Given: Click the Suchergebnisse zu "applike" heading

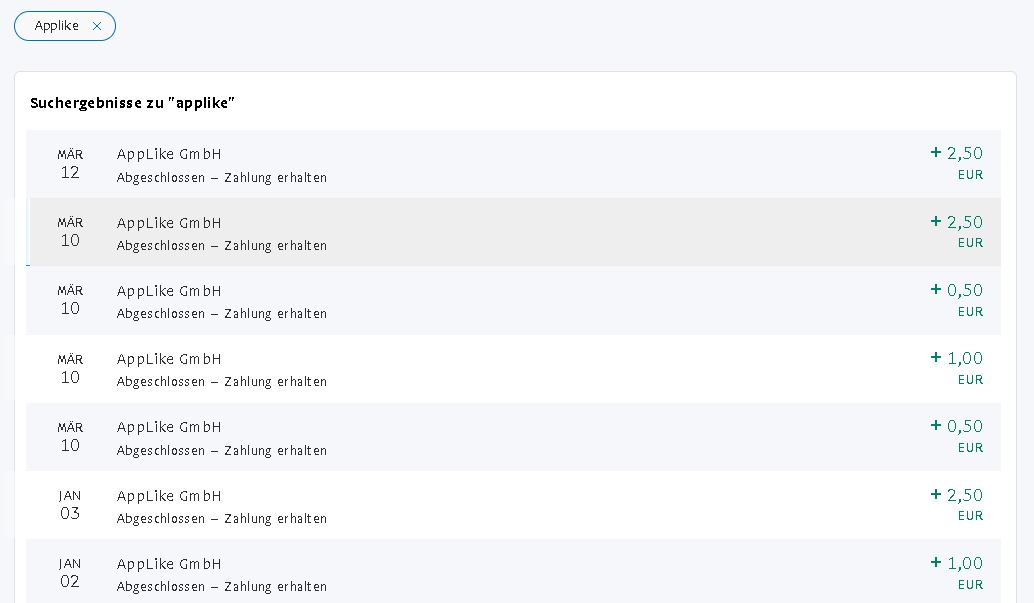Looking at the screenshot, I should (x=133, y=103).
